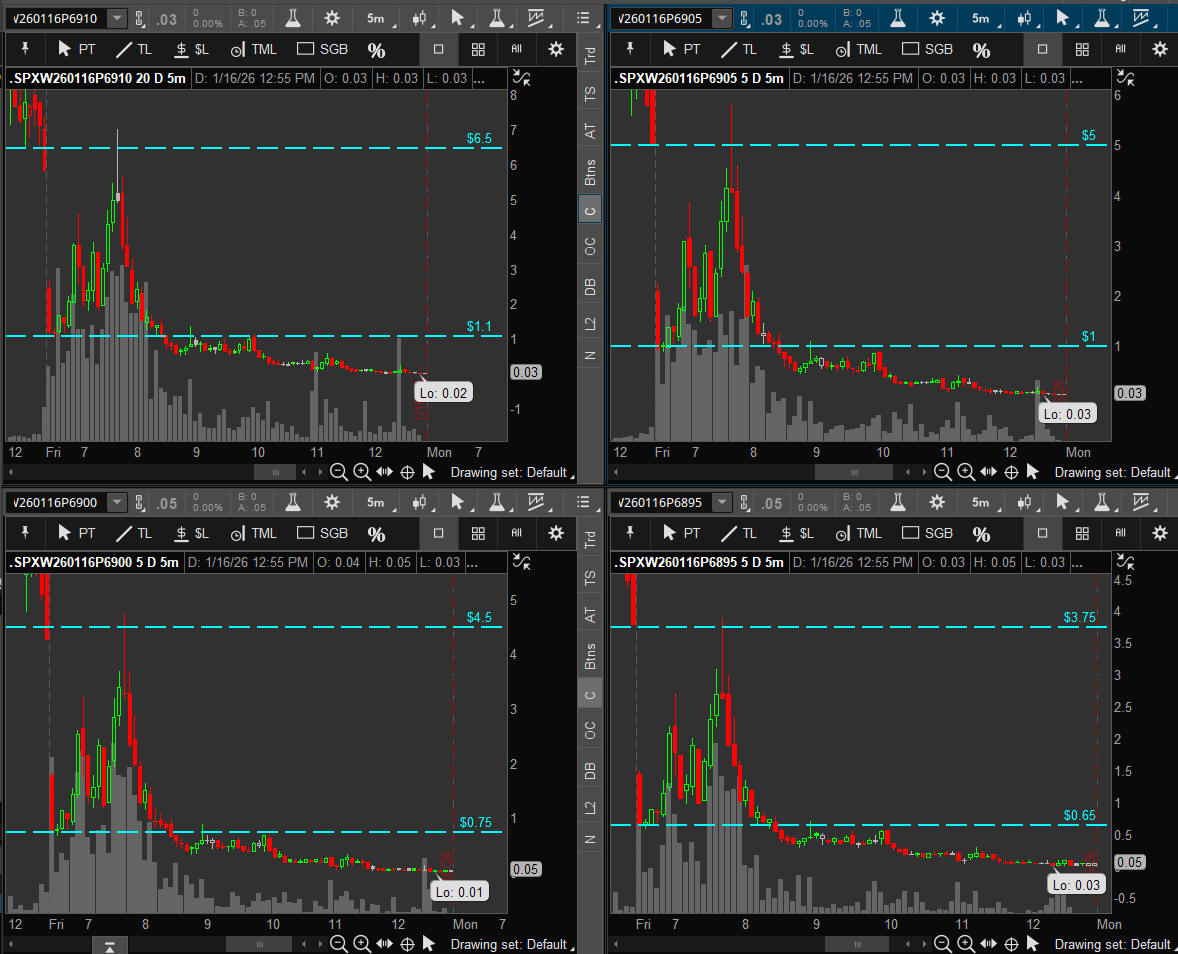
Task: Switch P6905 chart to grid layout view
Action: tap(1081, 49)
